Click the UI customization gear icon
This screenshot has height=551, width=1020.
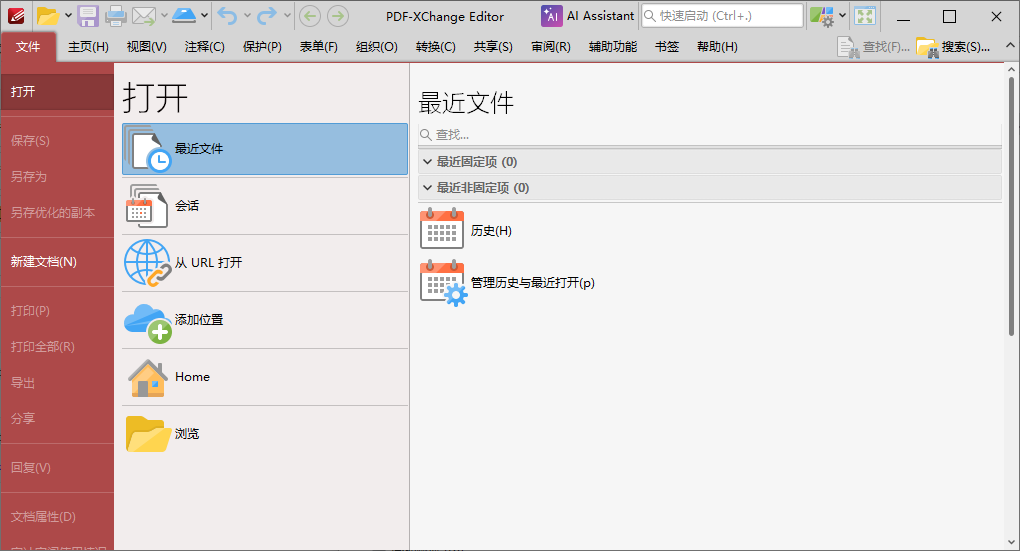click(822, 16)
